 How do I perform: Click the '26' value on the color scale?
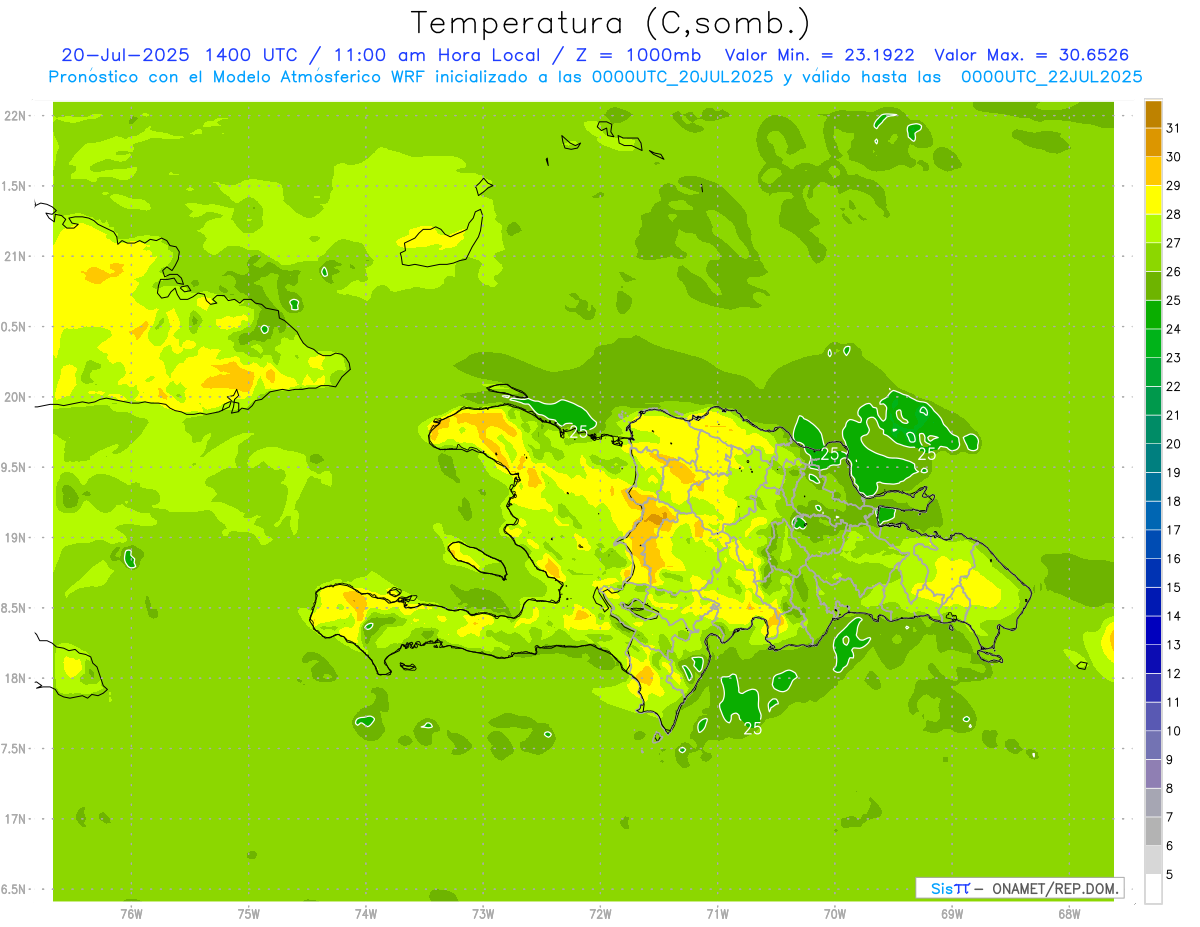coord(1174,271)
